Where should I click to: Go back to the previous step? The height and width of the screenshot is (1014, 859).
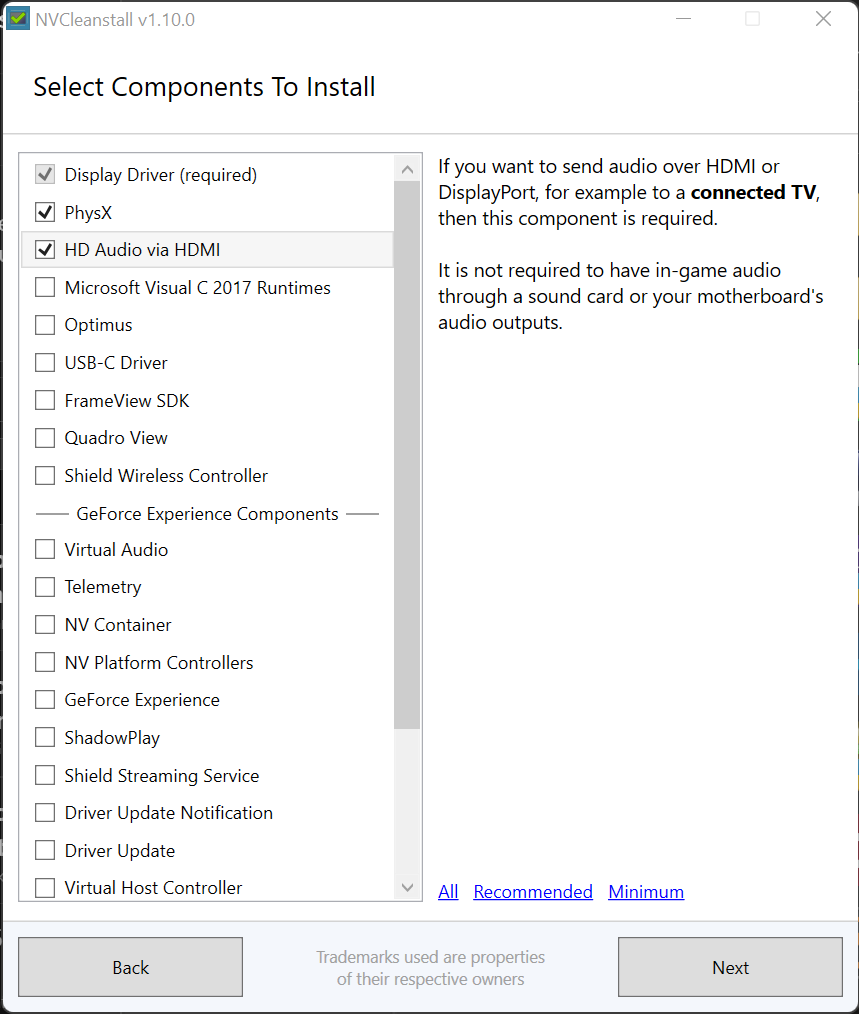tap(130, 967)
